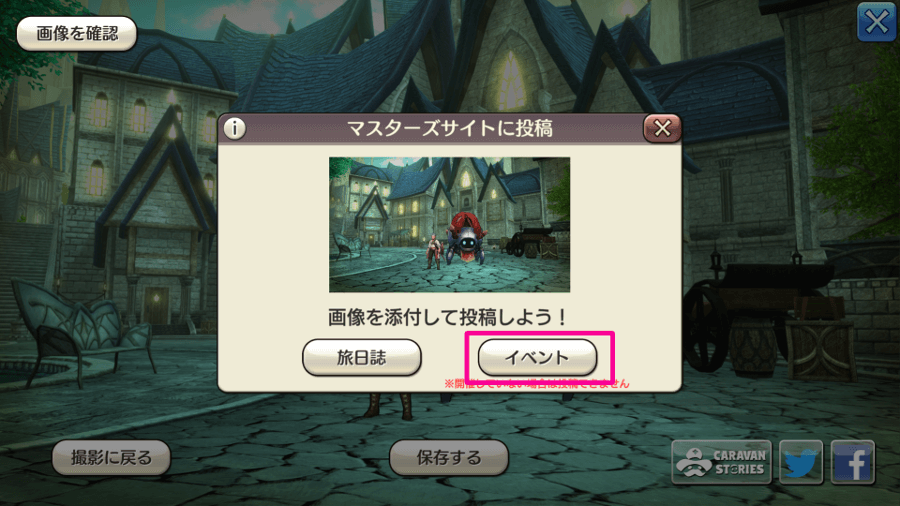Return to shooting with 撮影に戻る
The image size is (900, 506).
click(x=111, y=458)
